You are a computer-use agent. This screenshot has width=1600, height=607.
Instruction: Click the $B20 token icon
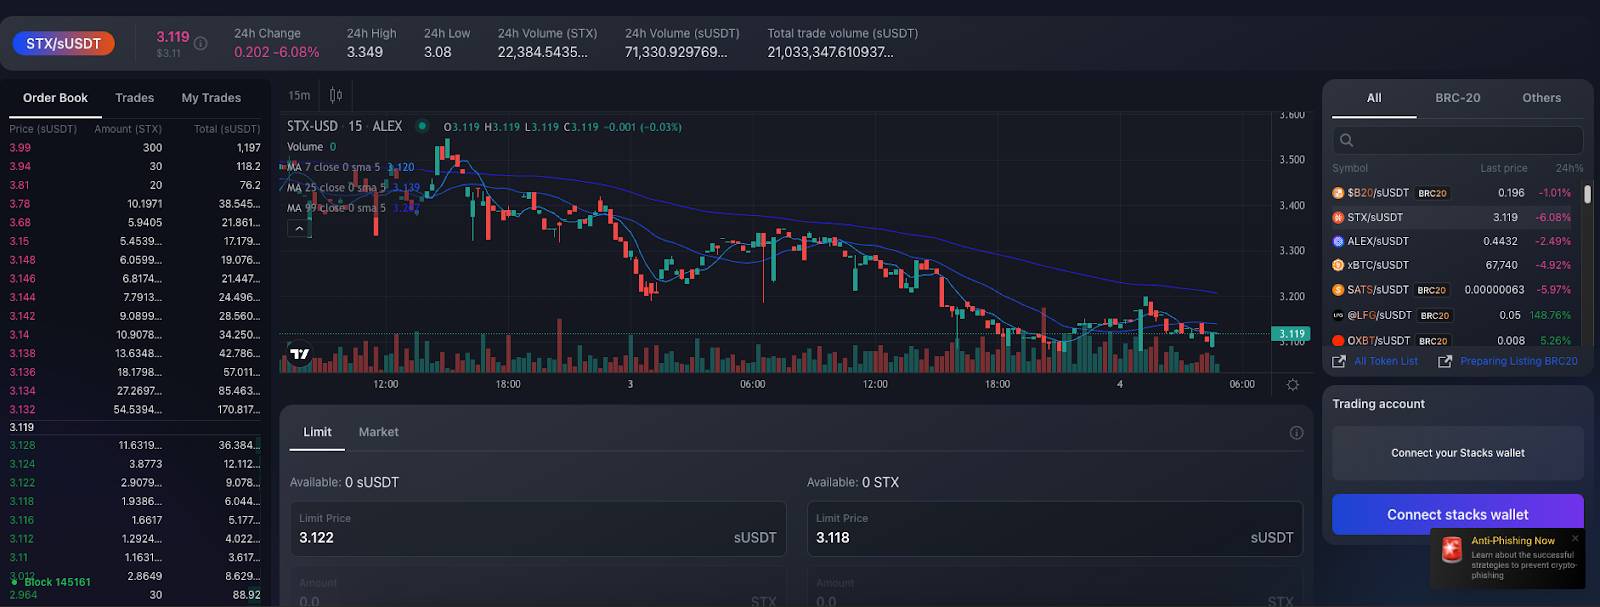[x=1338, y=193]
